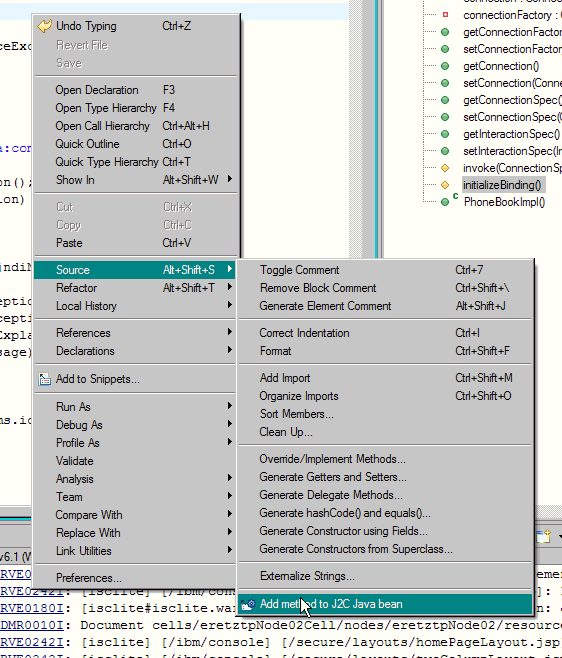Open the highlighted Source submenu
562x658 pixels.
(135, 270)
